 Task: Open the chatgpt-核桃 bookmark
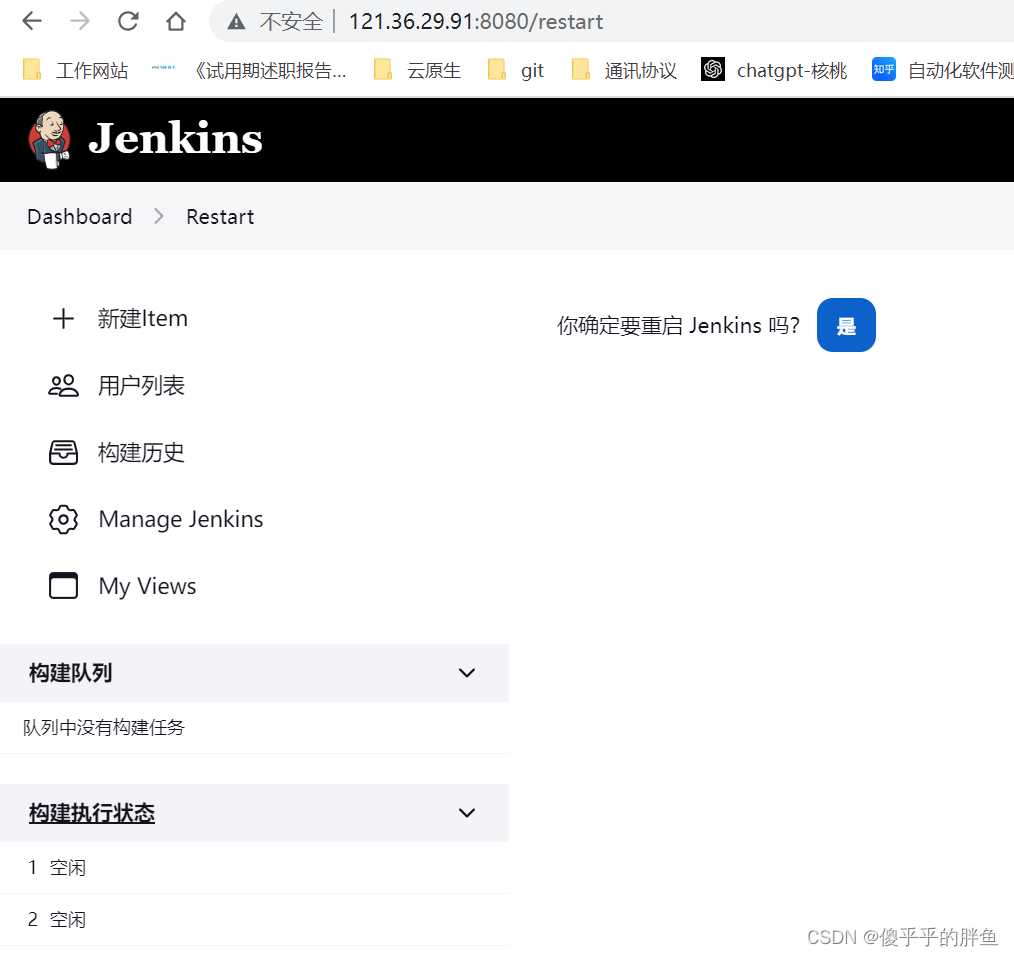774,70
